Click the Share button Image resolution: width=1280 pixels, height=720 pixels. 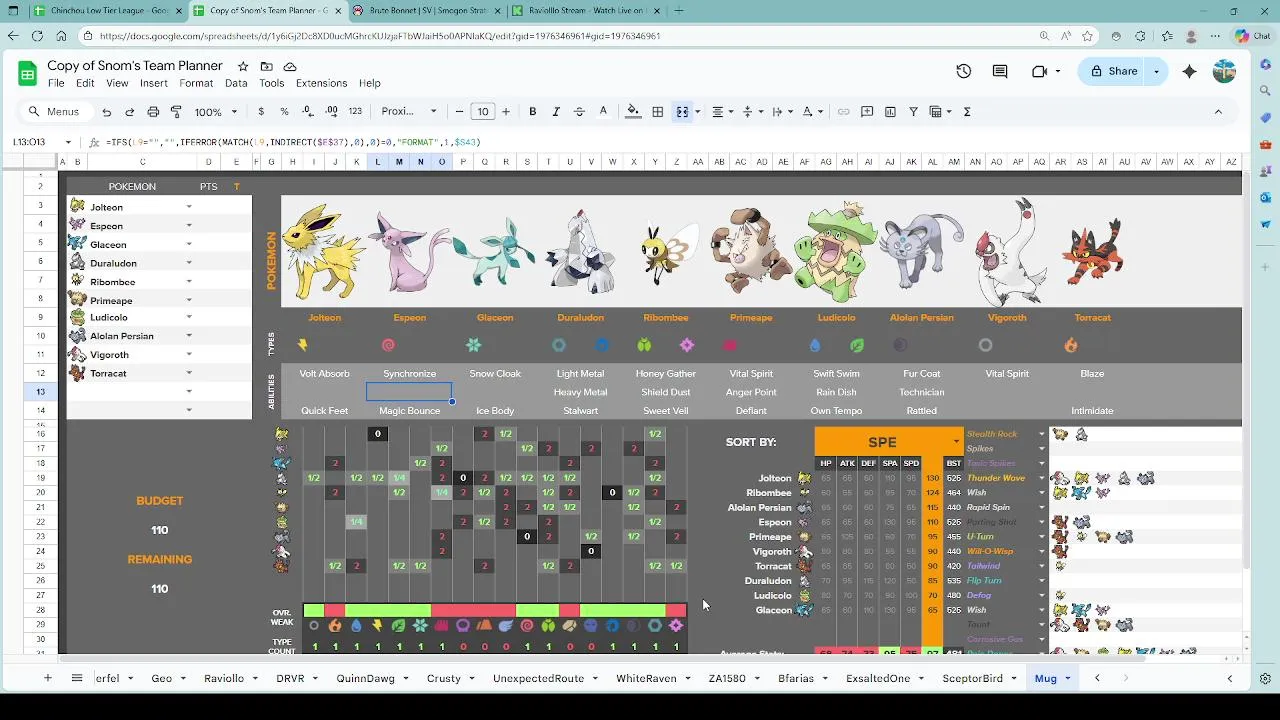pos(1114,72)
